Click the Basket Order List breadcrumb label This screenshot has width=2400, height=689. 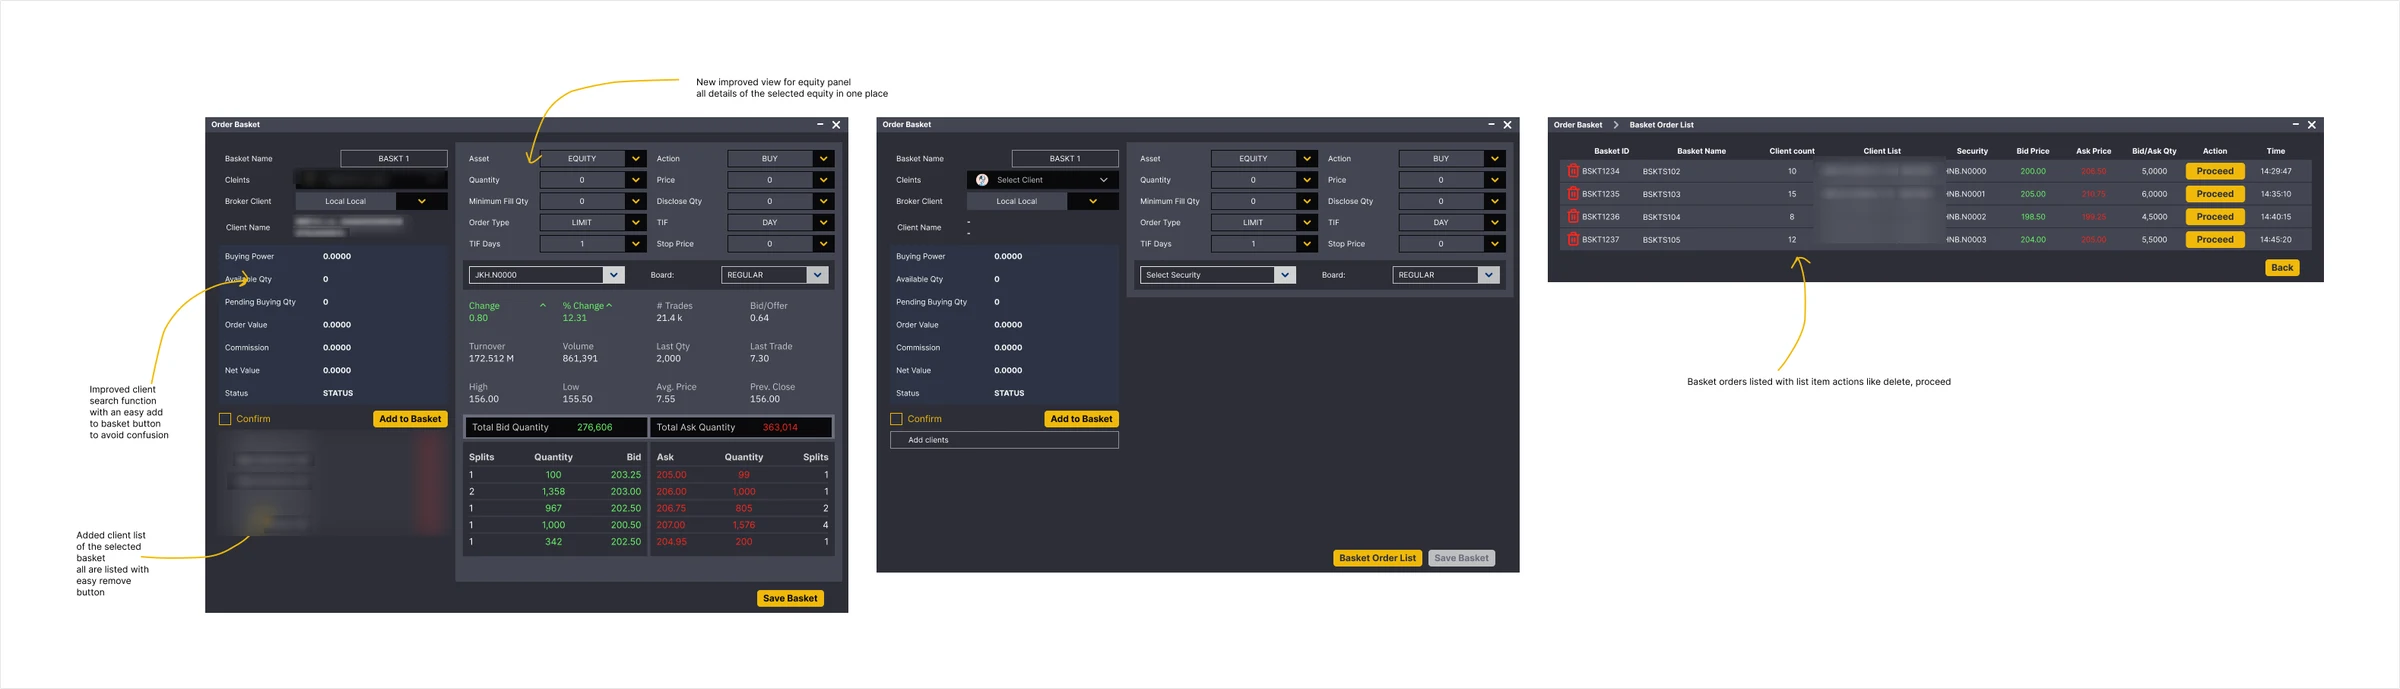click(x=1661, y=125)
